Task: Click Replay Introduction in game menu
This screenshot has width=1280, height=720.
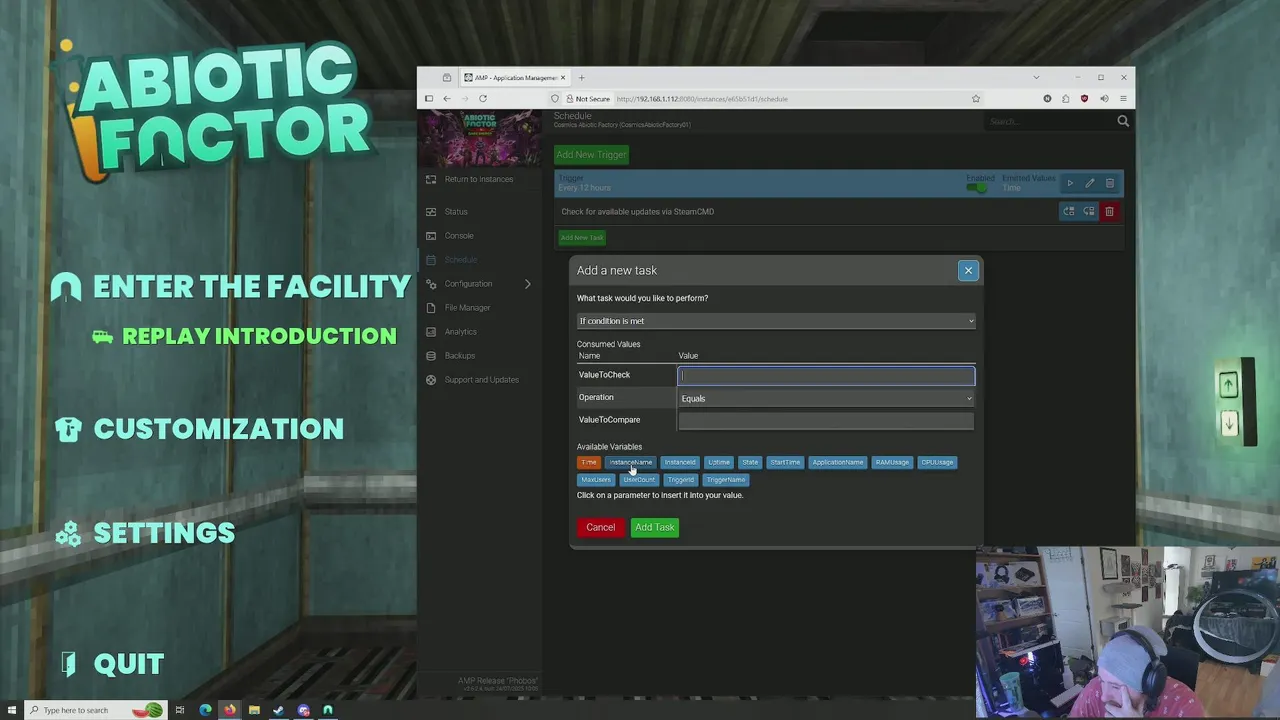Action: pos(259,337)
